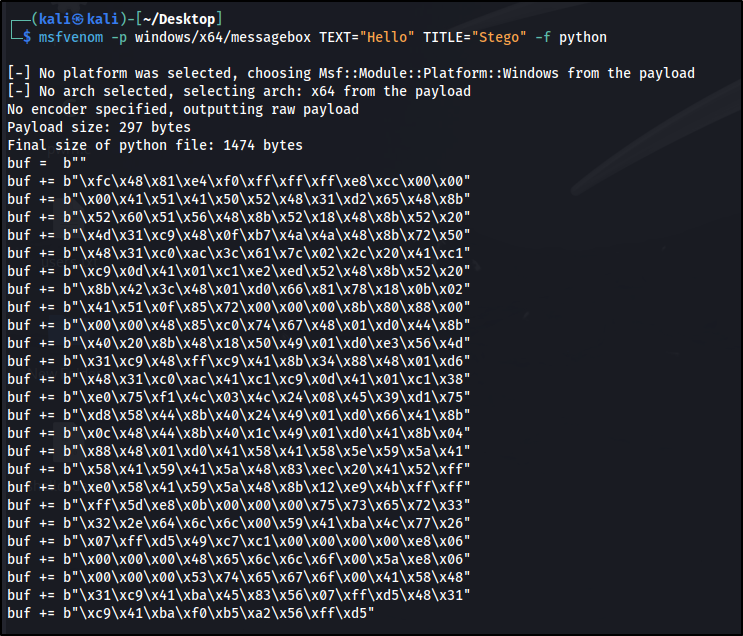Click the -f flag in command
The width and height of the screenshot is (743, 636).
pos(543,37)
